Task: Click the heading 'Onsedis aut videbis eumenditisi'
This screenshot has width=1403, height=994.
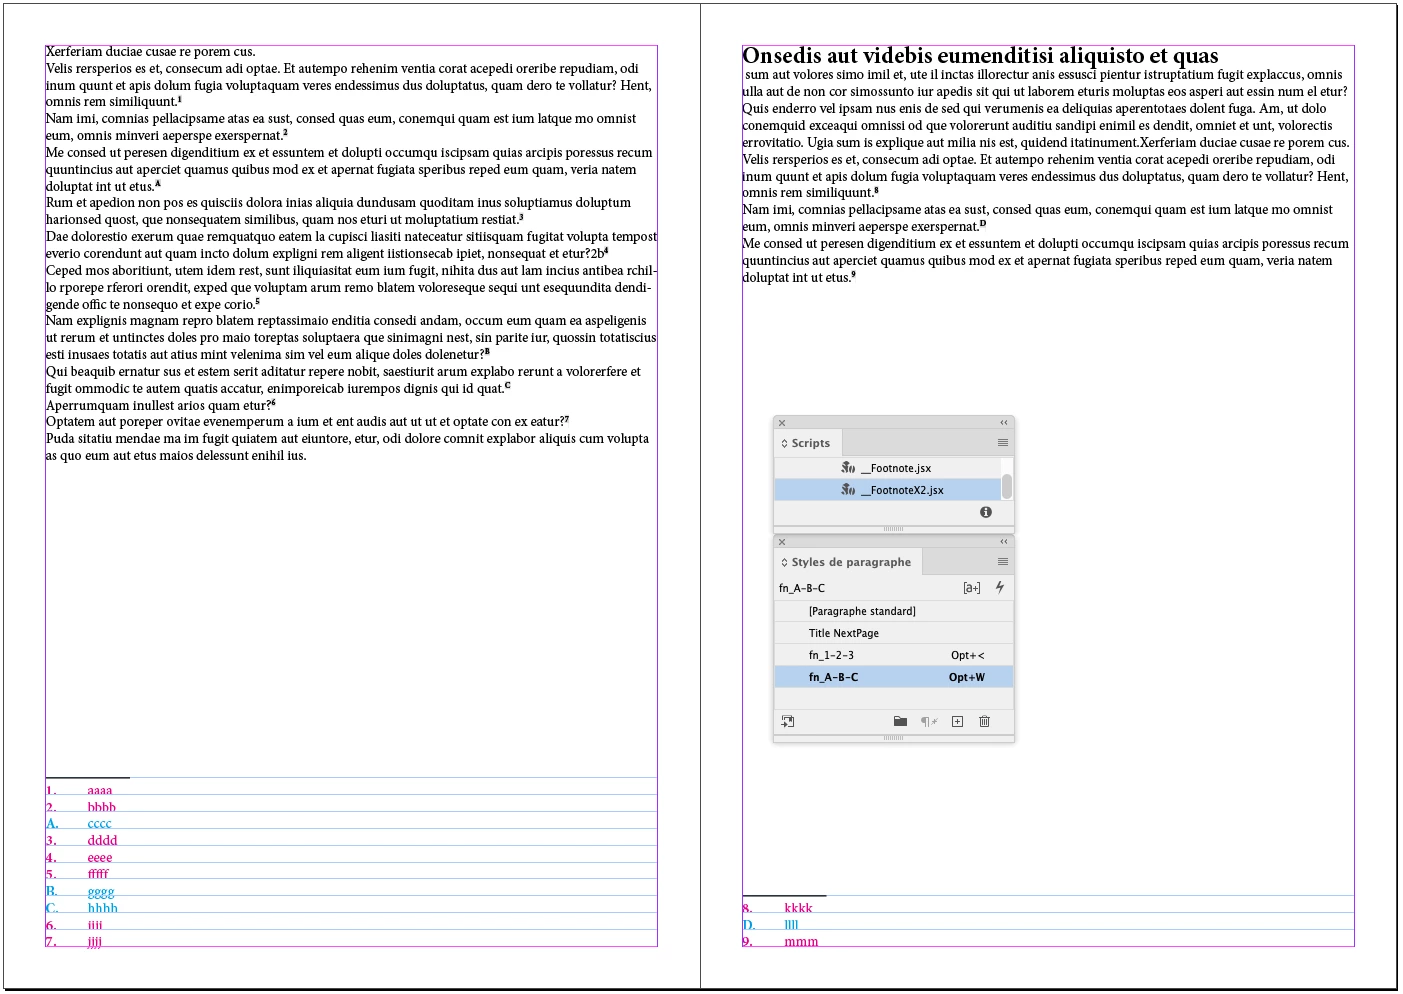Action: pyautogui.click(x=898, y=56)
